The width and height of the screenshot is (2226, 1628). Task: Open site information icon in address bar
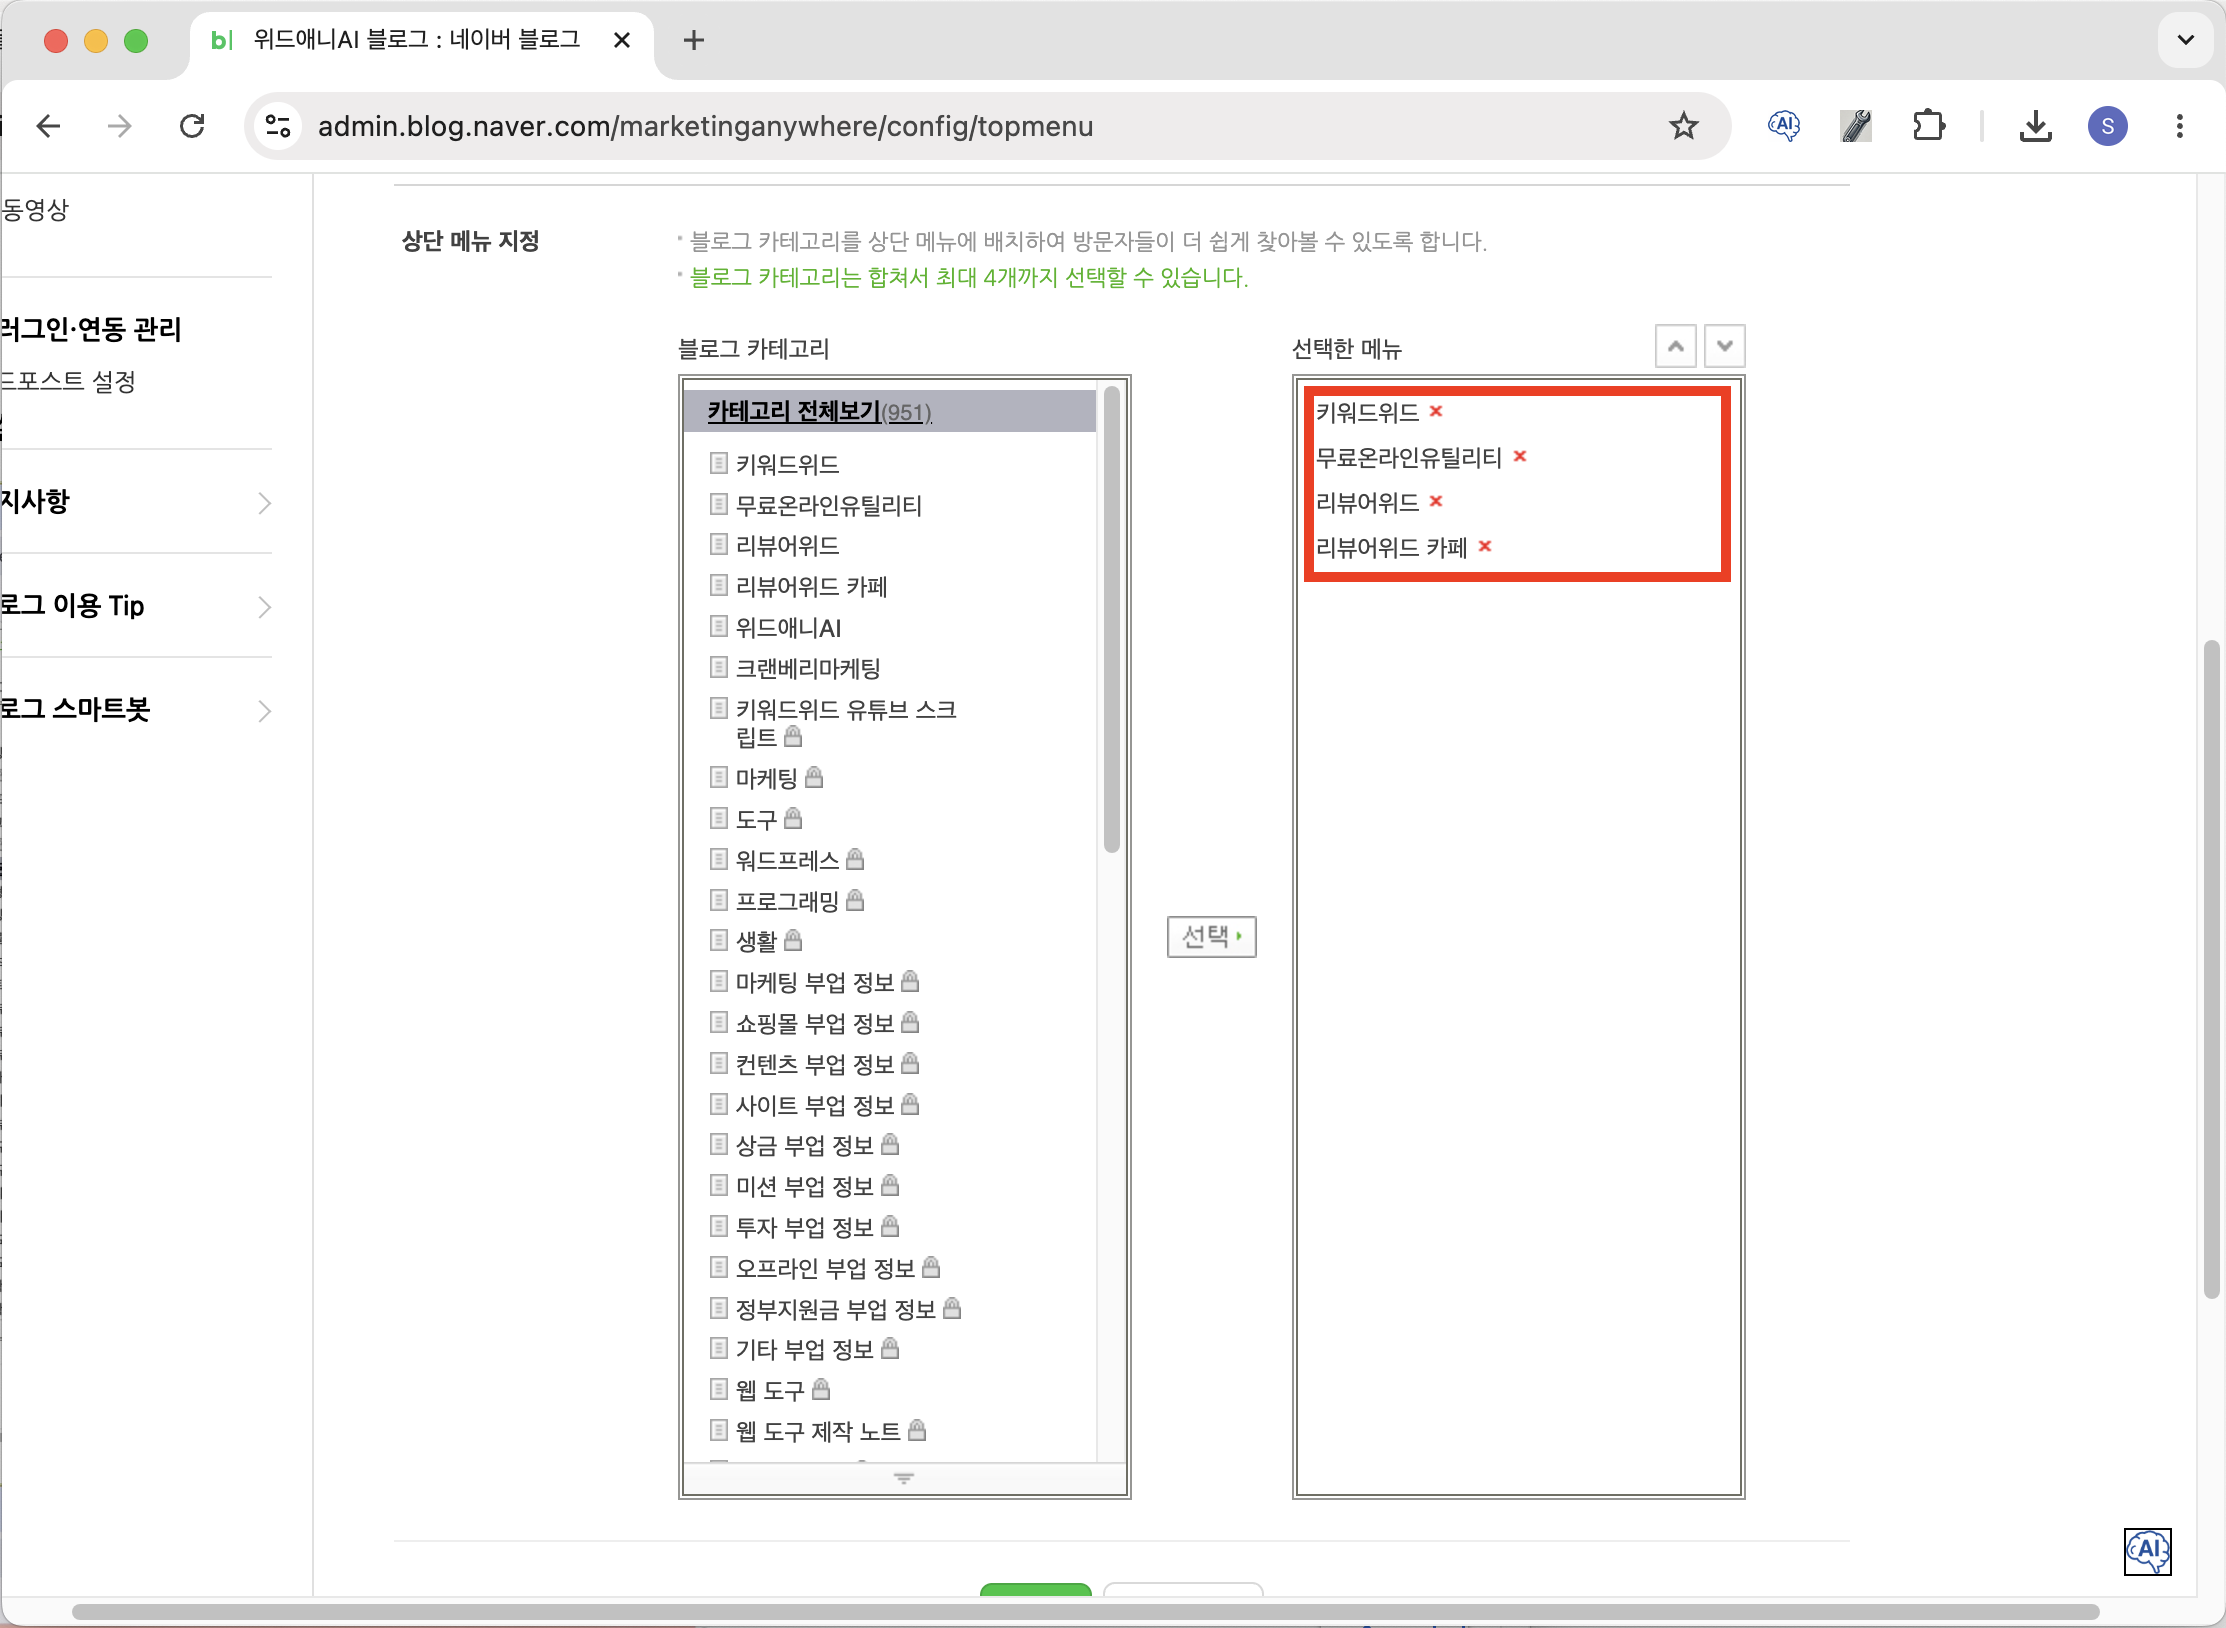(x=278, y=126)
